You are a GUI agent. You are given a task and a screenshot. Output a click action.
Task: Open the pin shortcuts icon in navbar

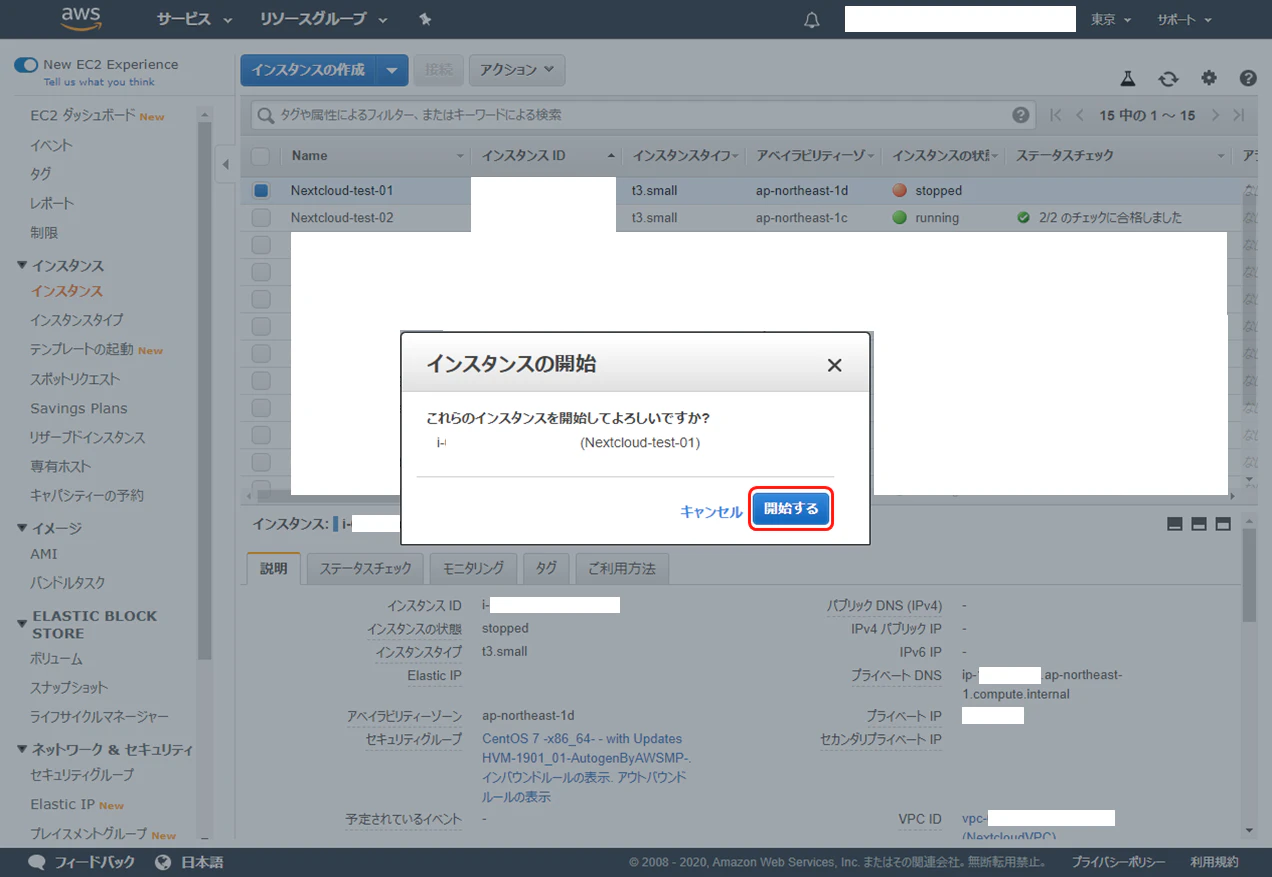click(425, 19)
